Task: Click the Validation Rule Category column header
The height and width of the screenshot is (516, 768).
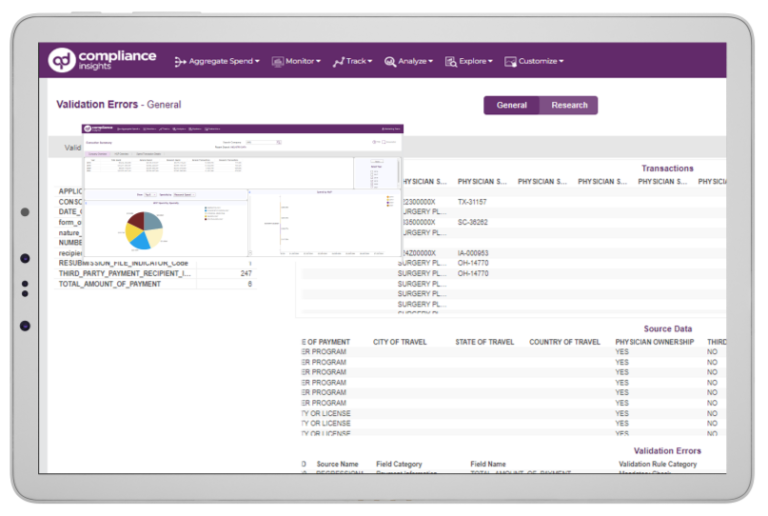Action: 657,464
